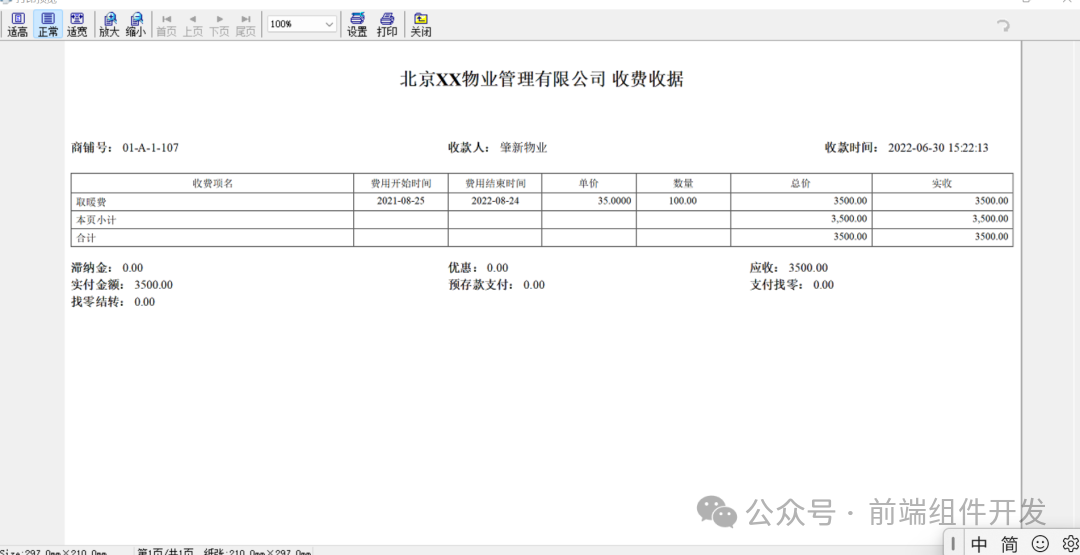
Task: Click the 应收 3500.00 field
Action: 789,268
